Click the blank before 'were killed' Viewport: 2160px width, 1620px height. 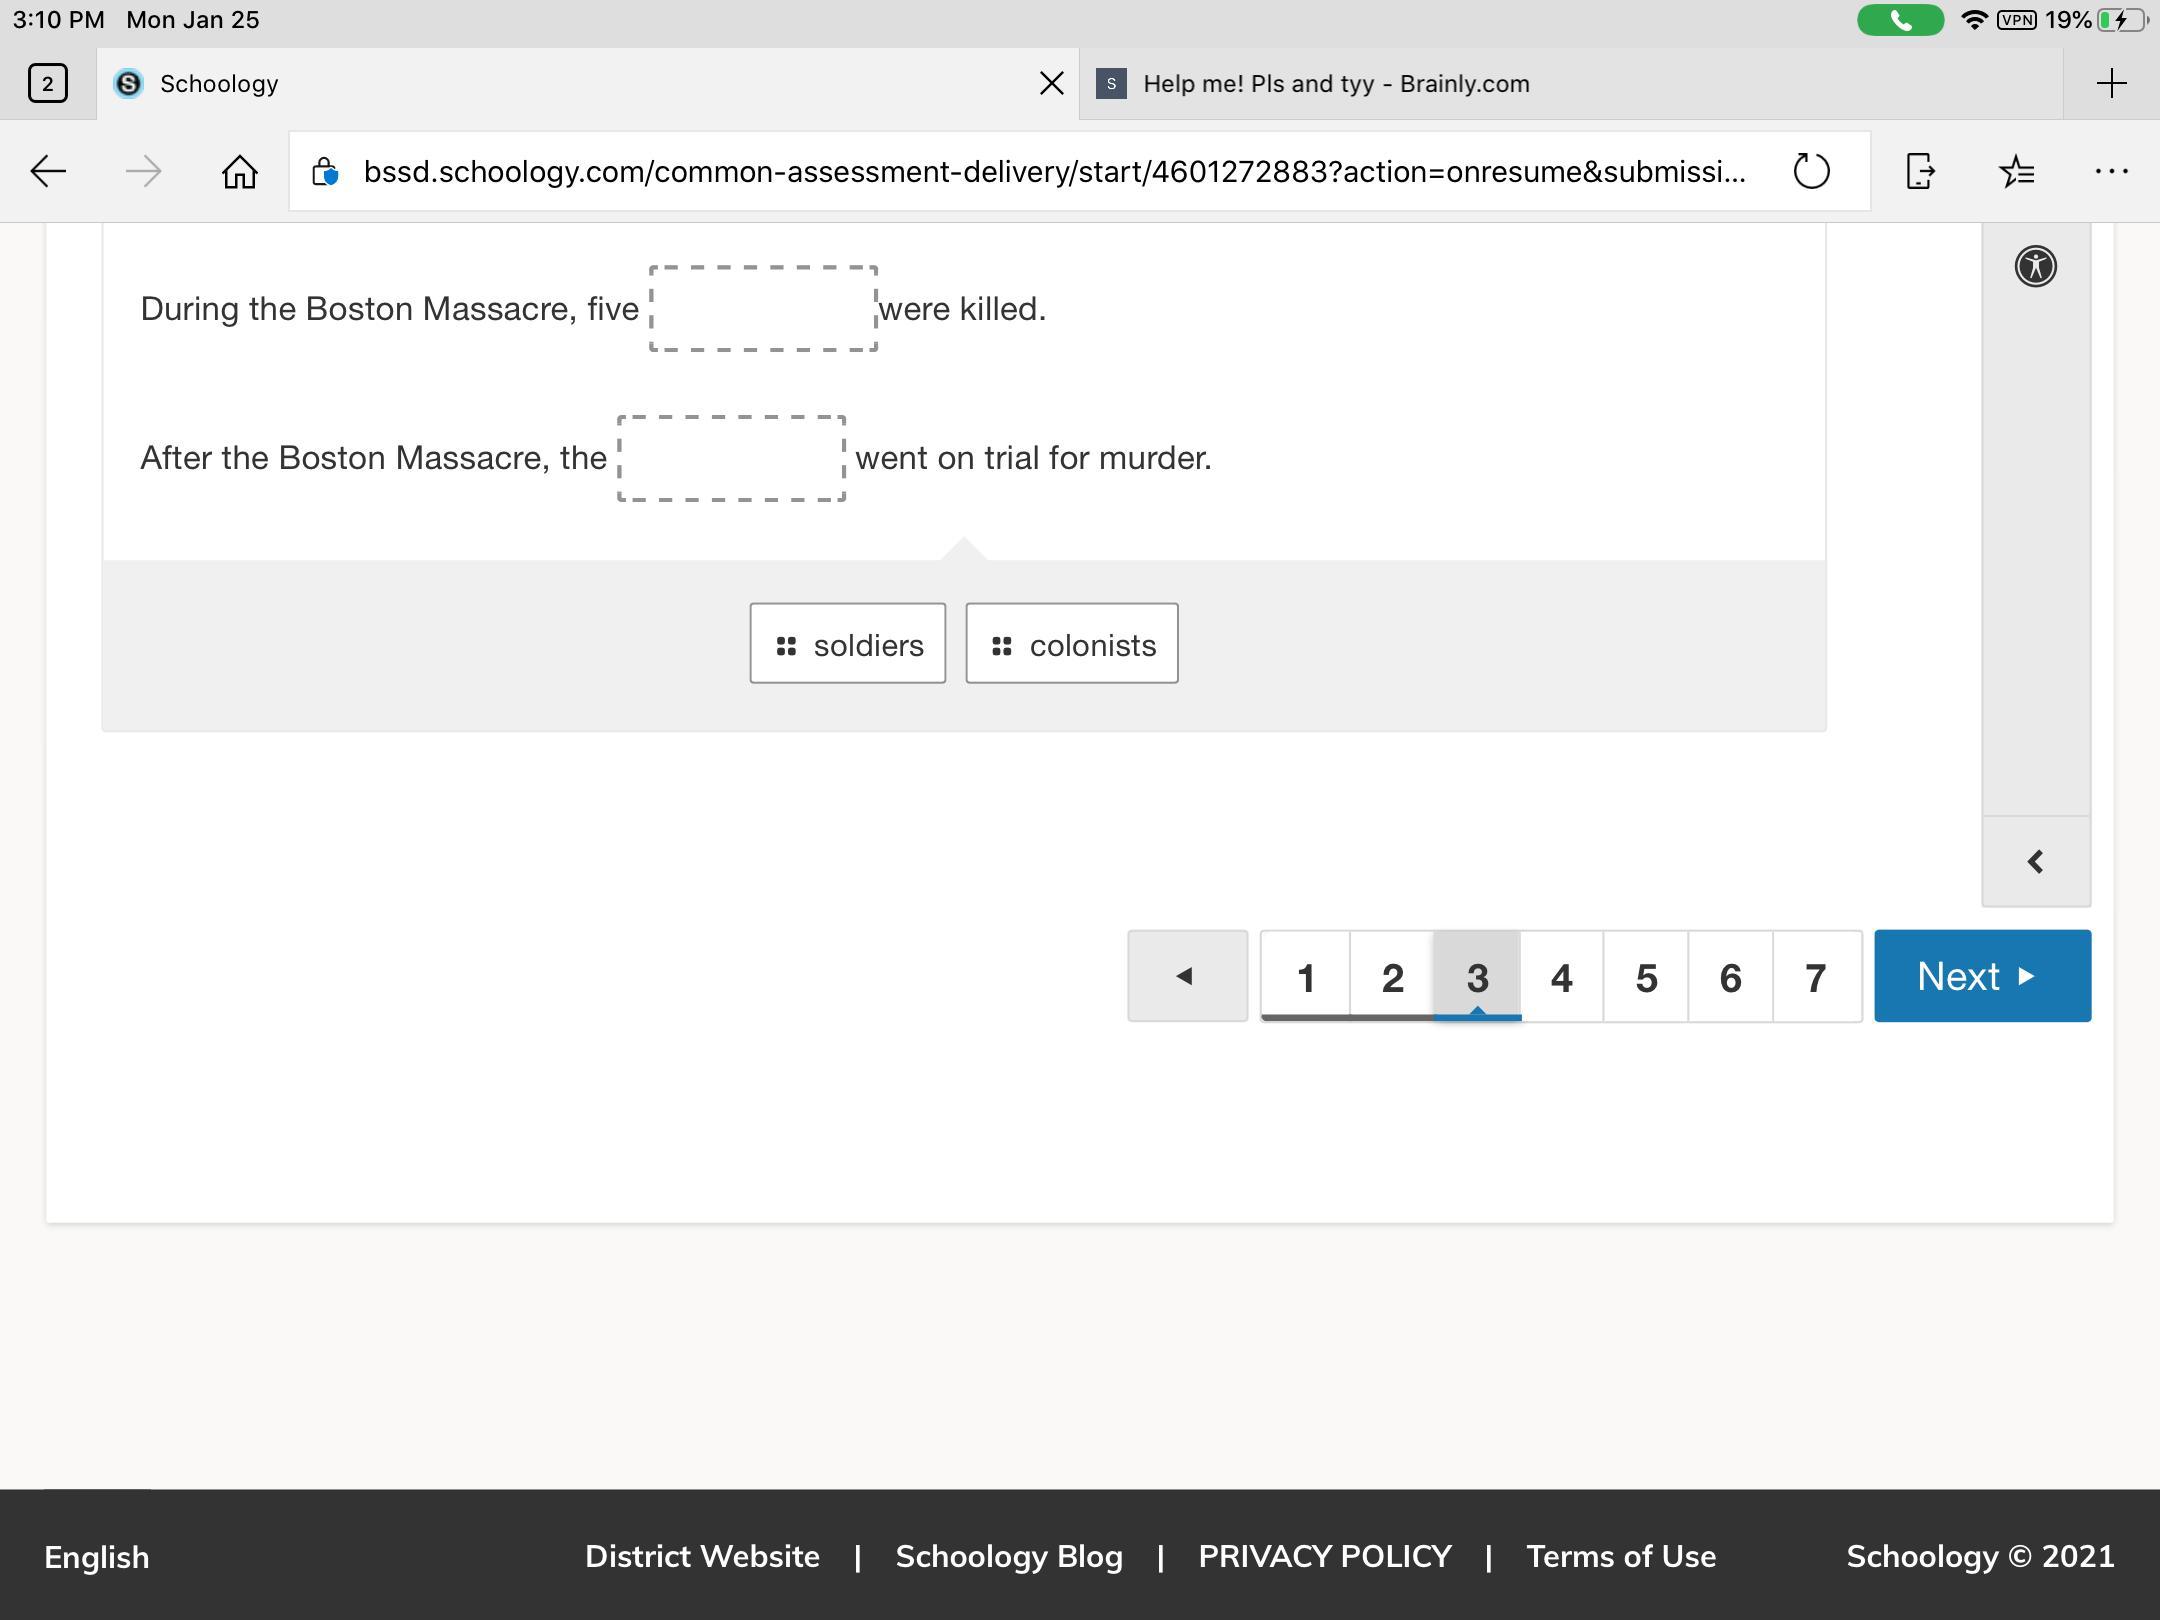[x=763, y=309]
